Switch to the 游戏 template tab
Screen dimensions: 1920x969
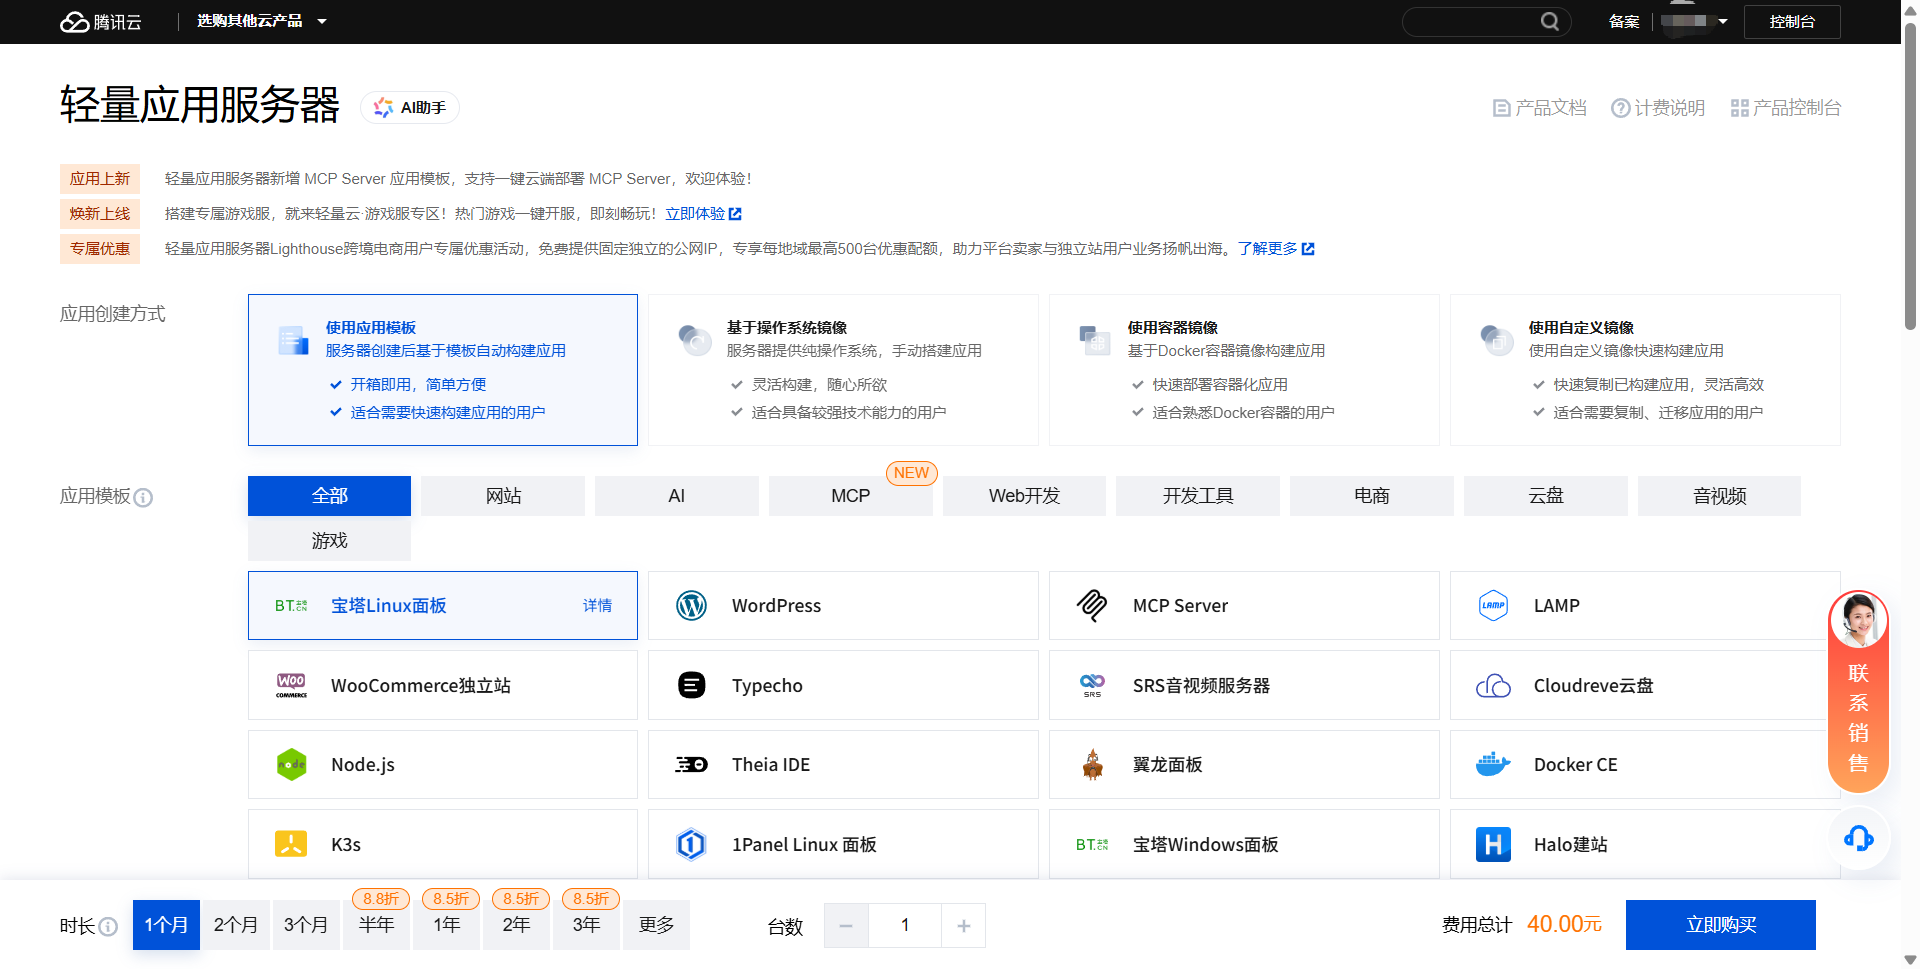329,541
